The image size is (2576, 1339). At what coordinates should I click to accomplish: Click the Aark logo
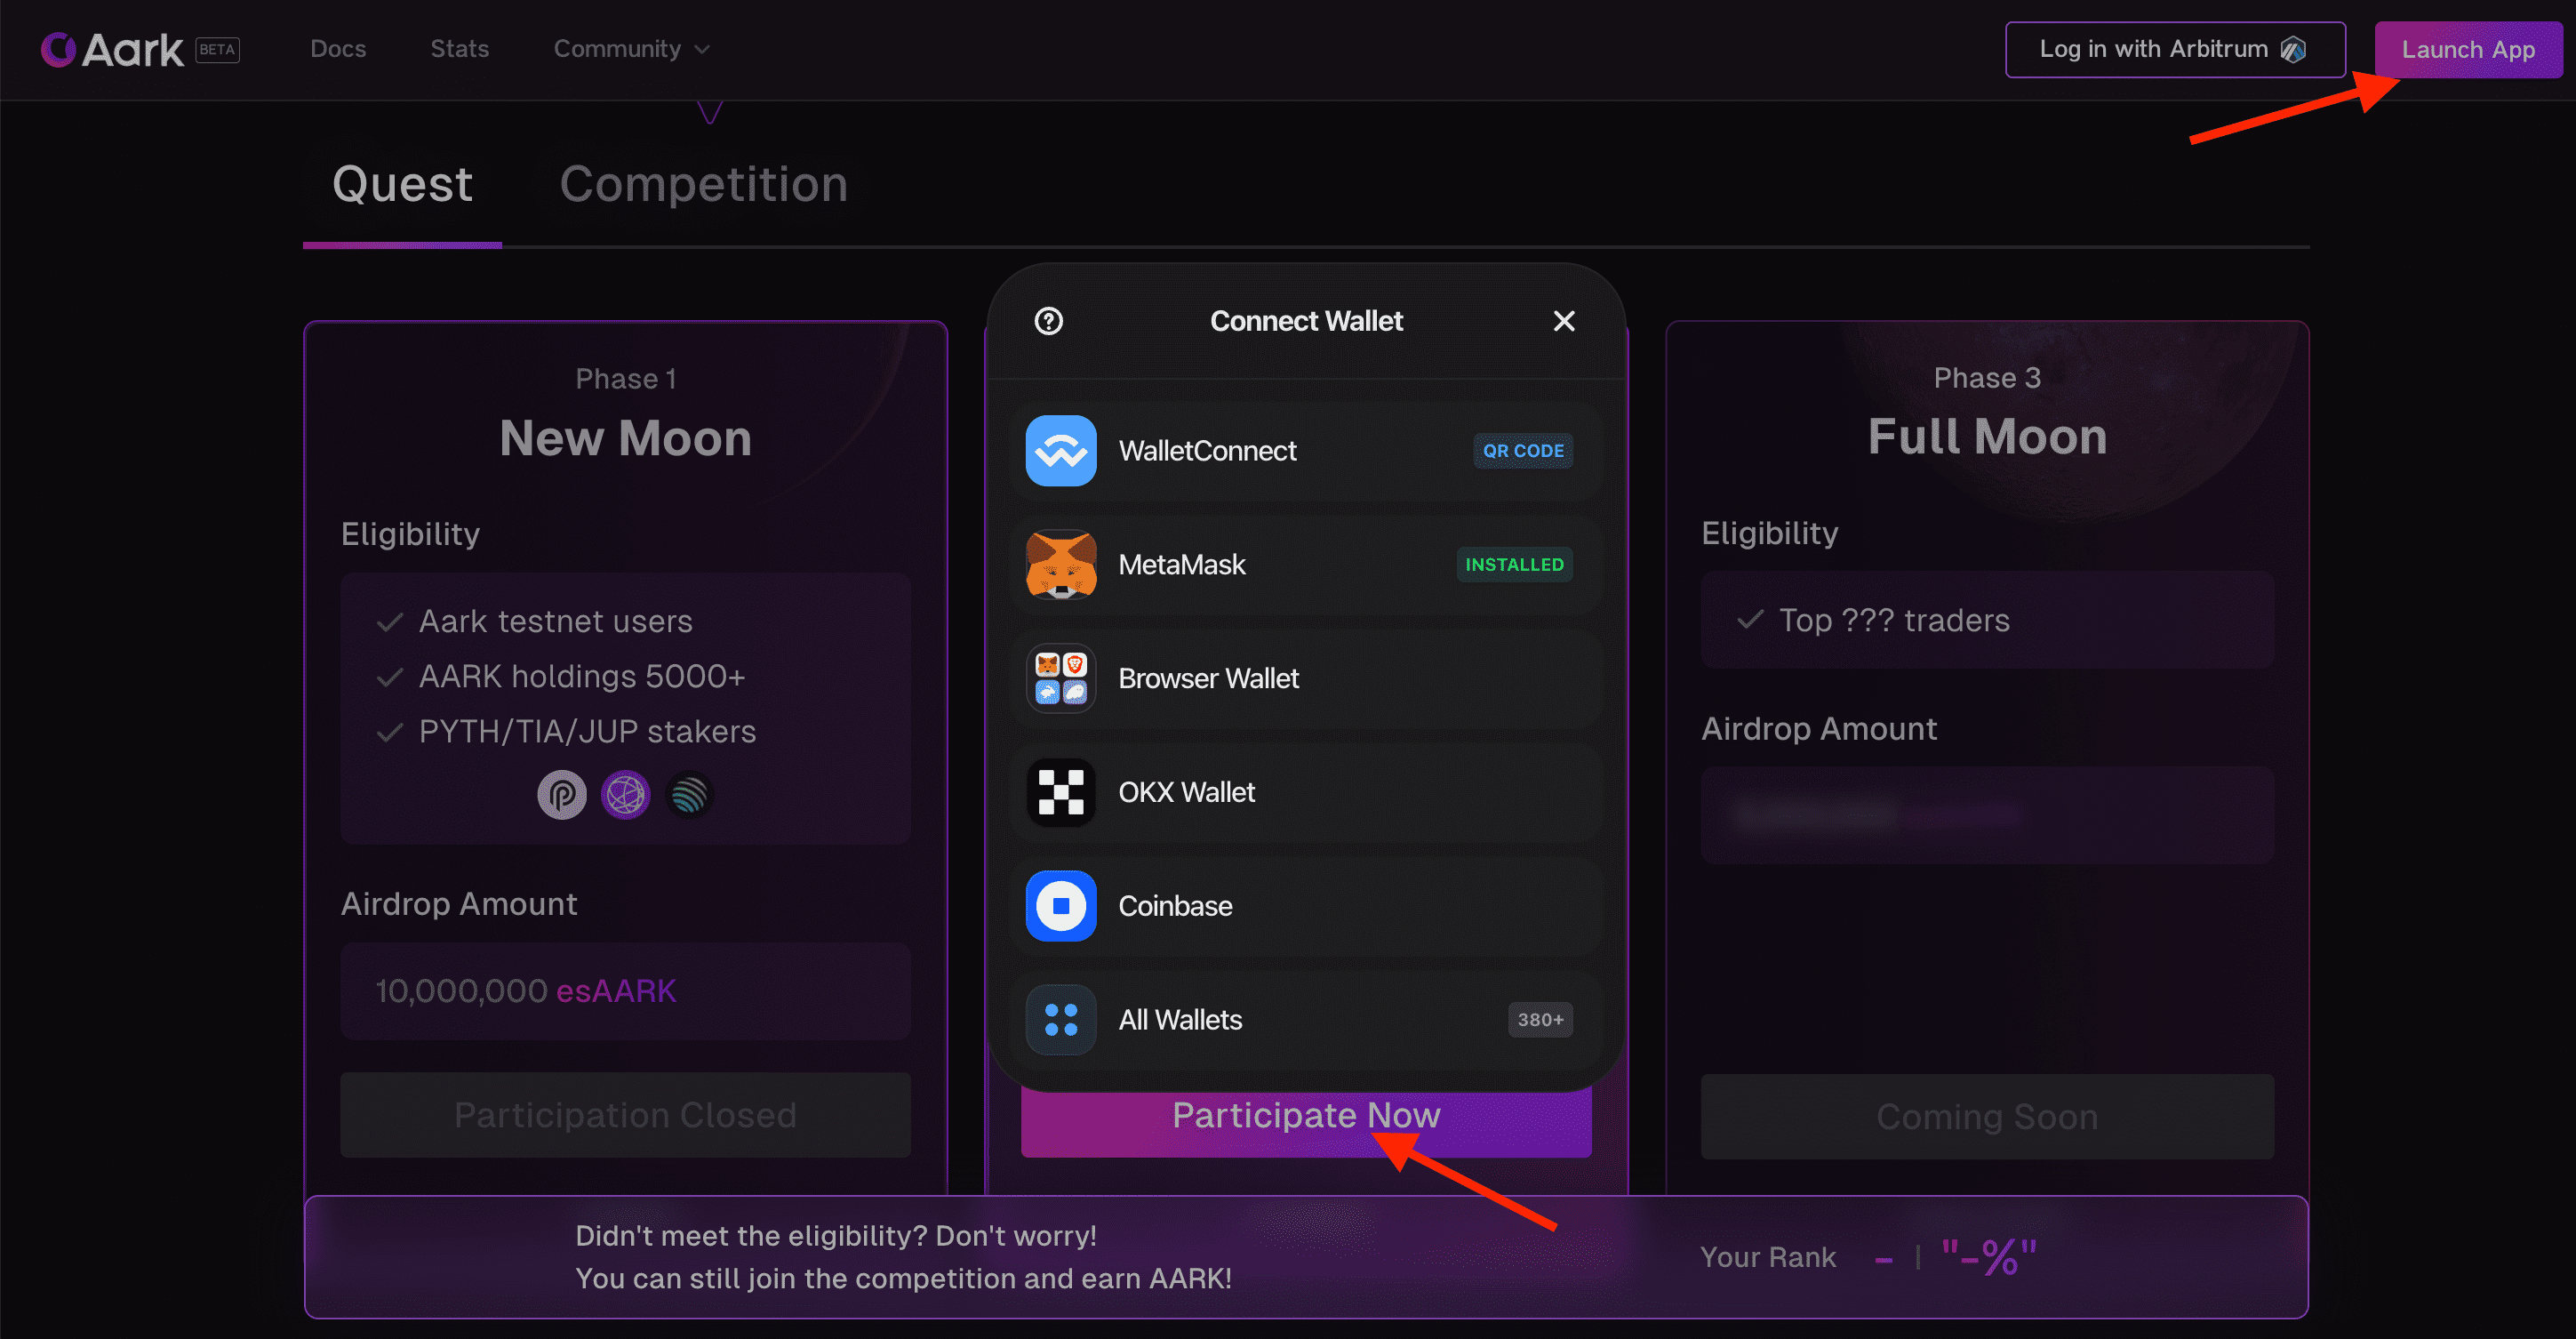112,49
